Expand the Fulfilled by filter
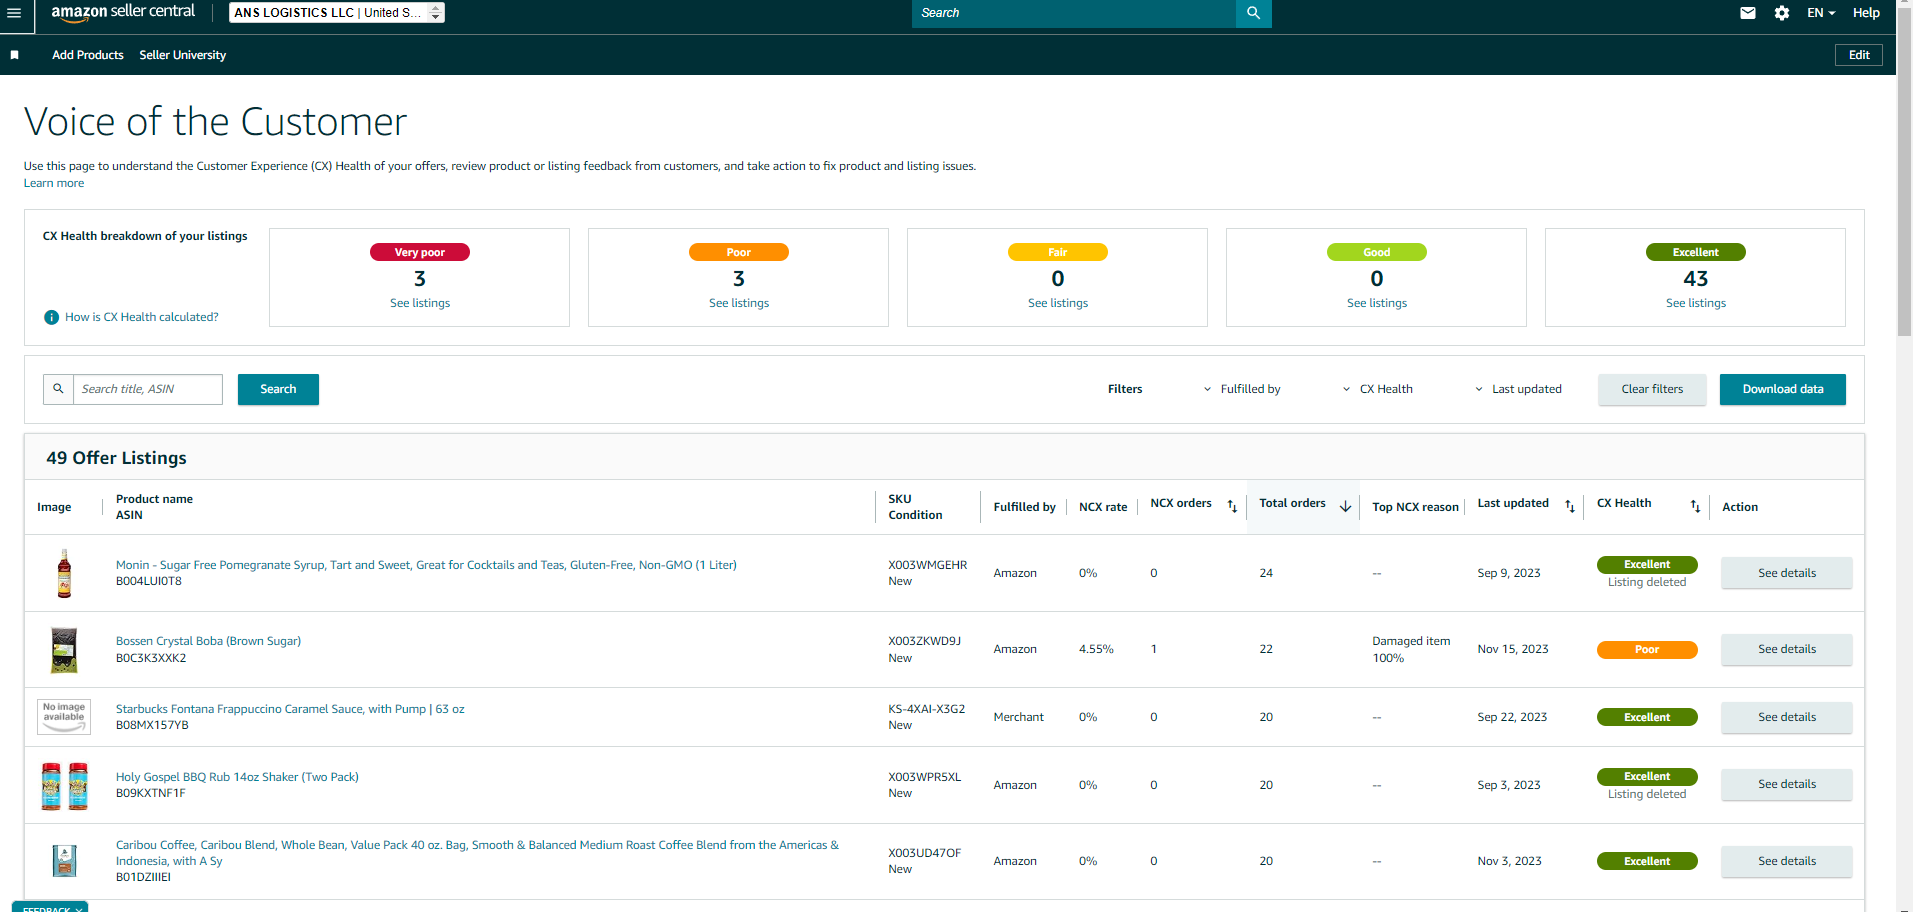1913x912 pixels. click(1242, 389)
